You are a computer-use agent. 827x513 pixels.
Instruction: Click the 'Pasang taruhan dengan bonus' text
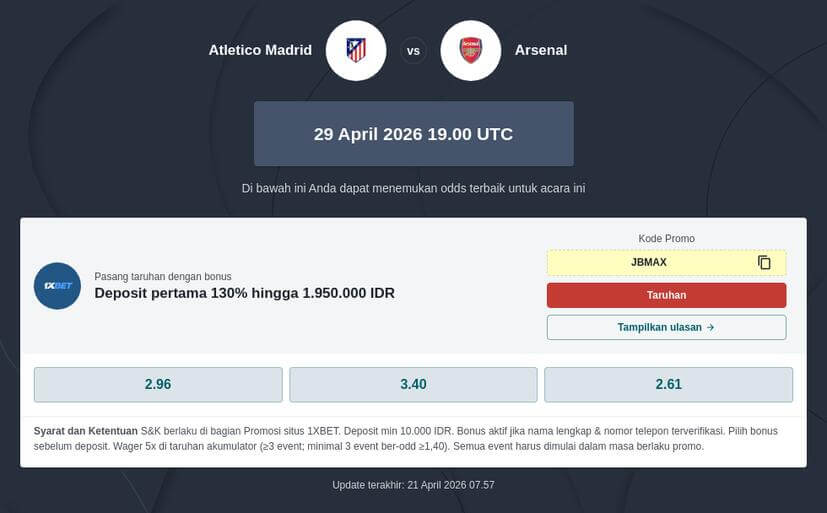(162, 276)
